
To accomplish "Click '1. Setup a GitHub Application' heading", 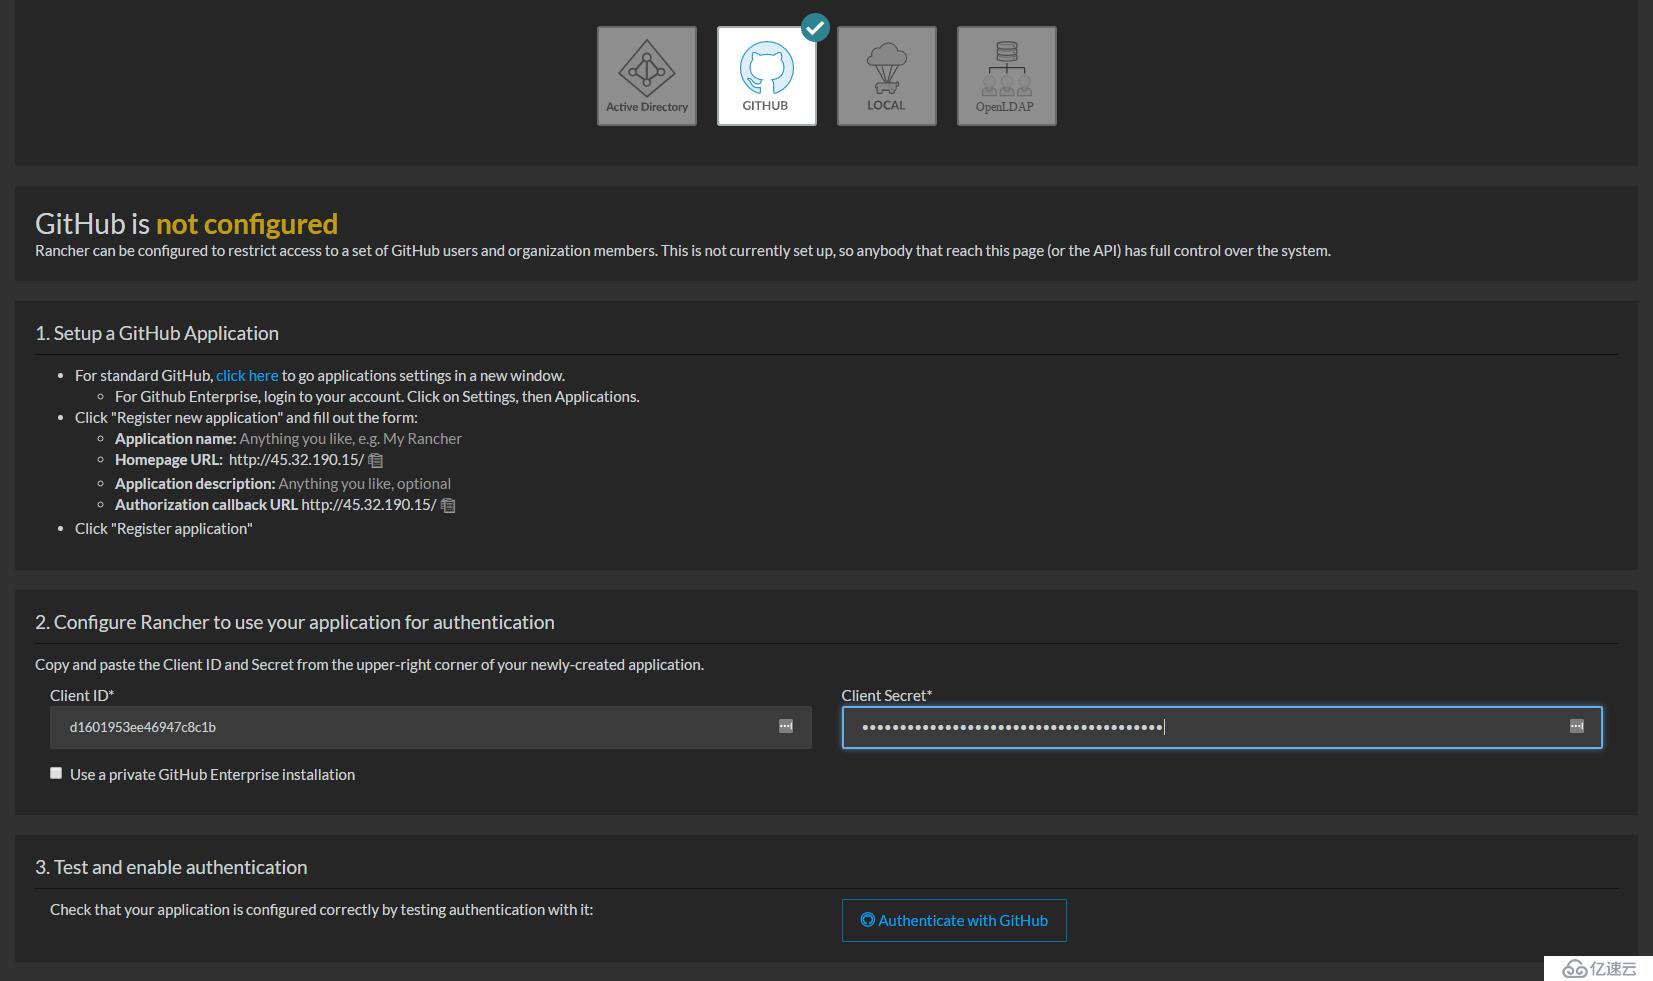I will [157, 333].
